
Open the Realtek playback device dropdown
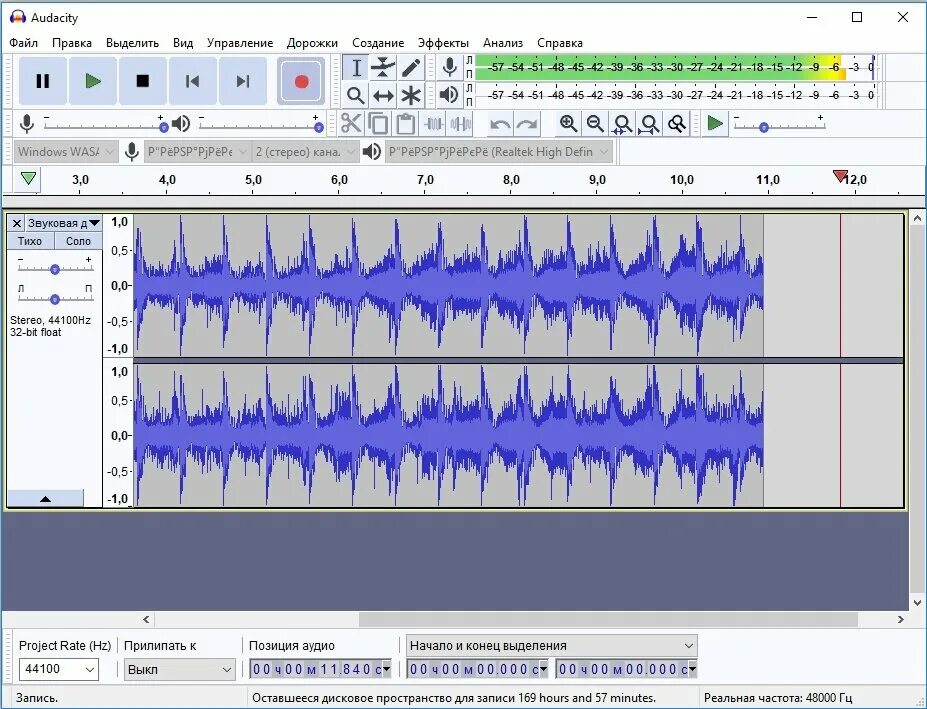tap(498, 152)
